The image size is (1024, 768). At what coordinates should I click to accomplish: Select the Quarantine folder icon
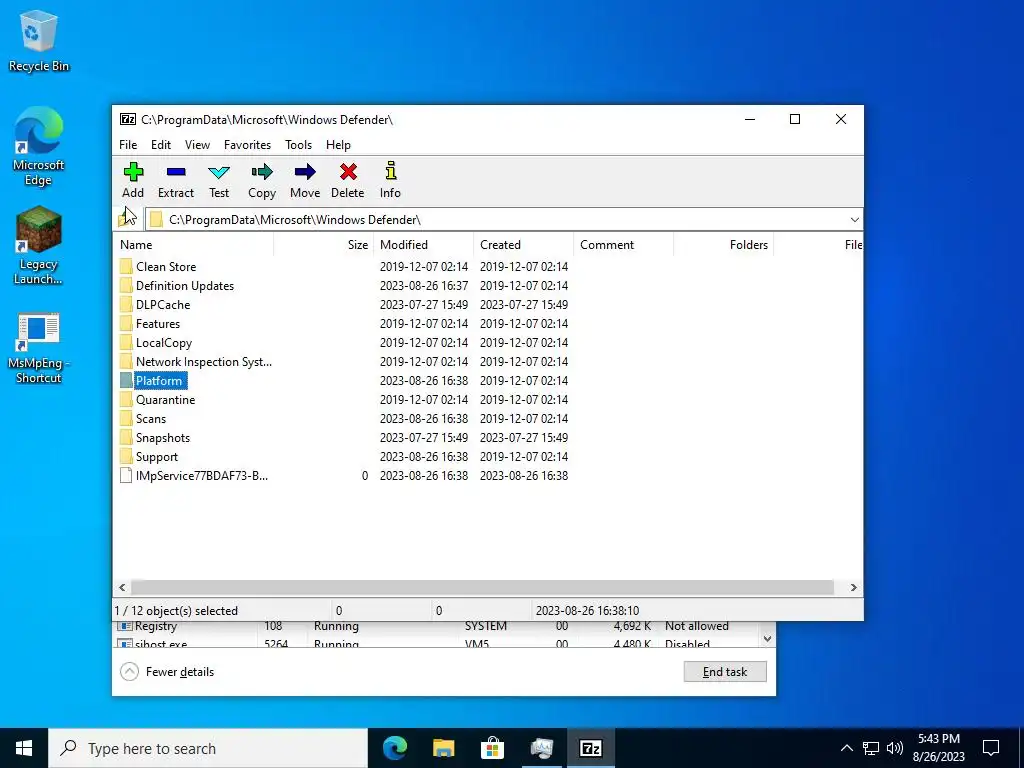click(x=126, y=400)
